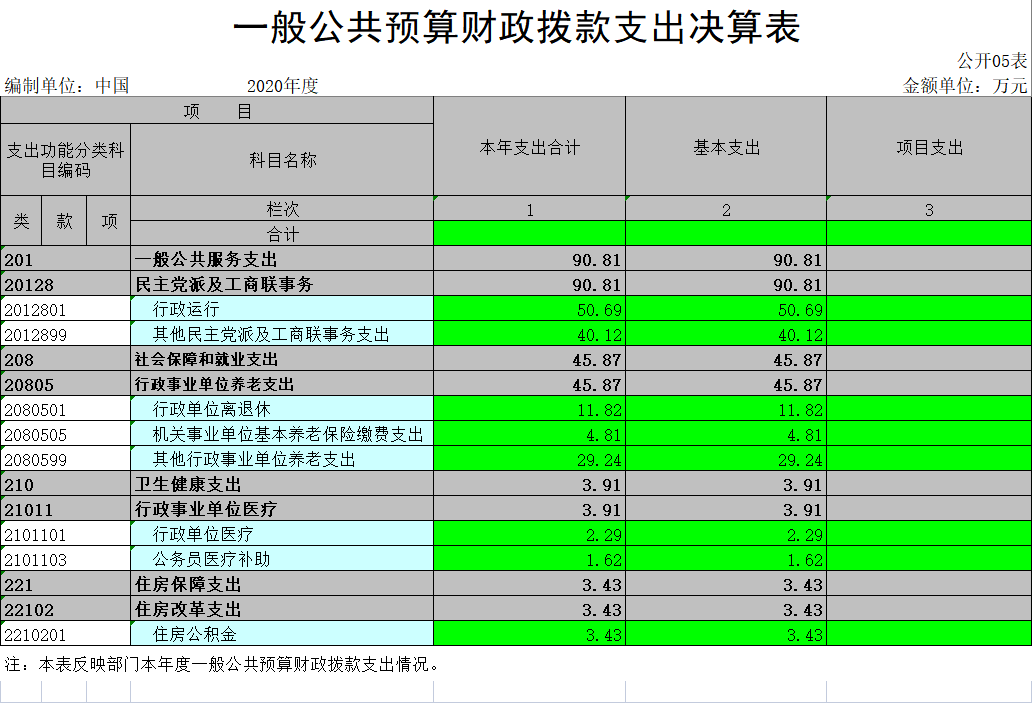The width and height of the screenshot is (1032, 703).
Task: Click the 支出功能分类科目编码 header cell
Action: [x=65, y=160]
